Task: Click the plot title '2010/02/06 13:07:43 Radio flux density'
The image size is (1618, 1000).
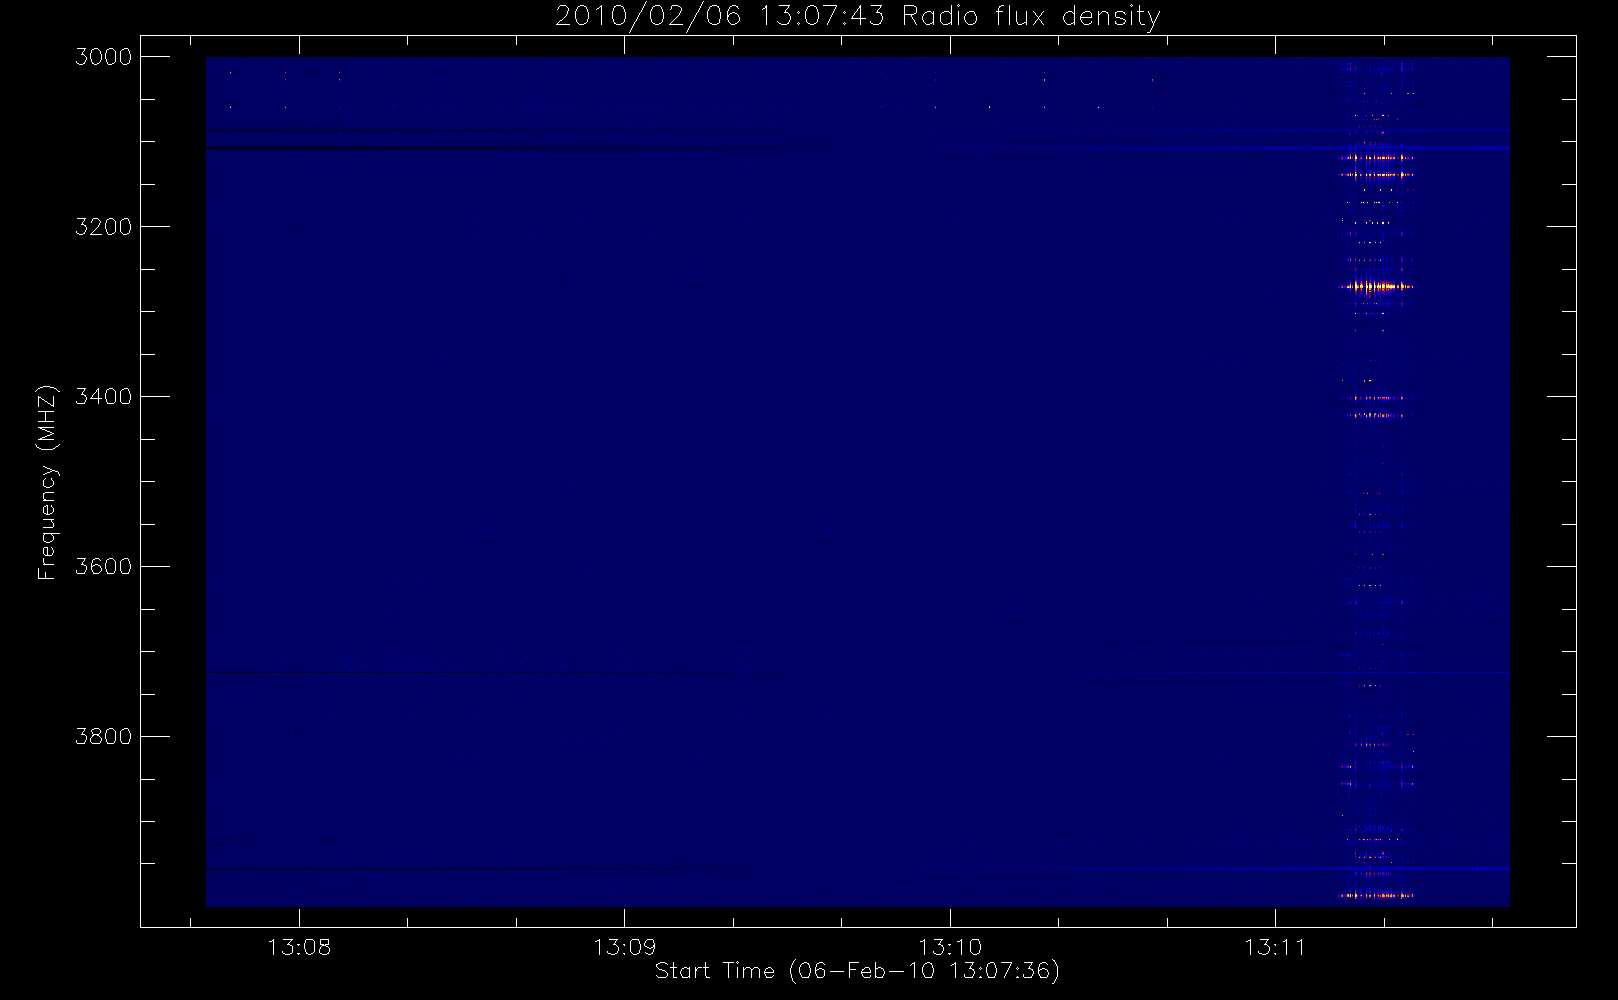Action: pos(858,16)
